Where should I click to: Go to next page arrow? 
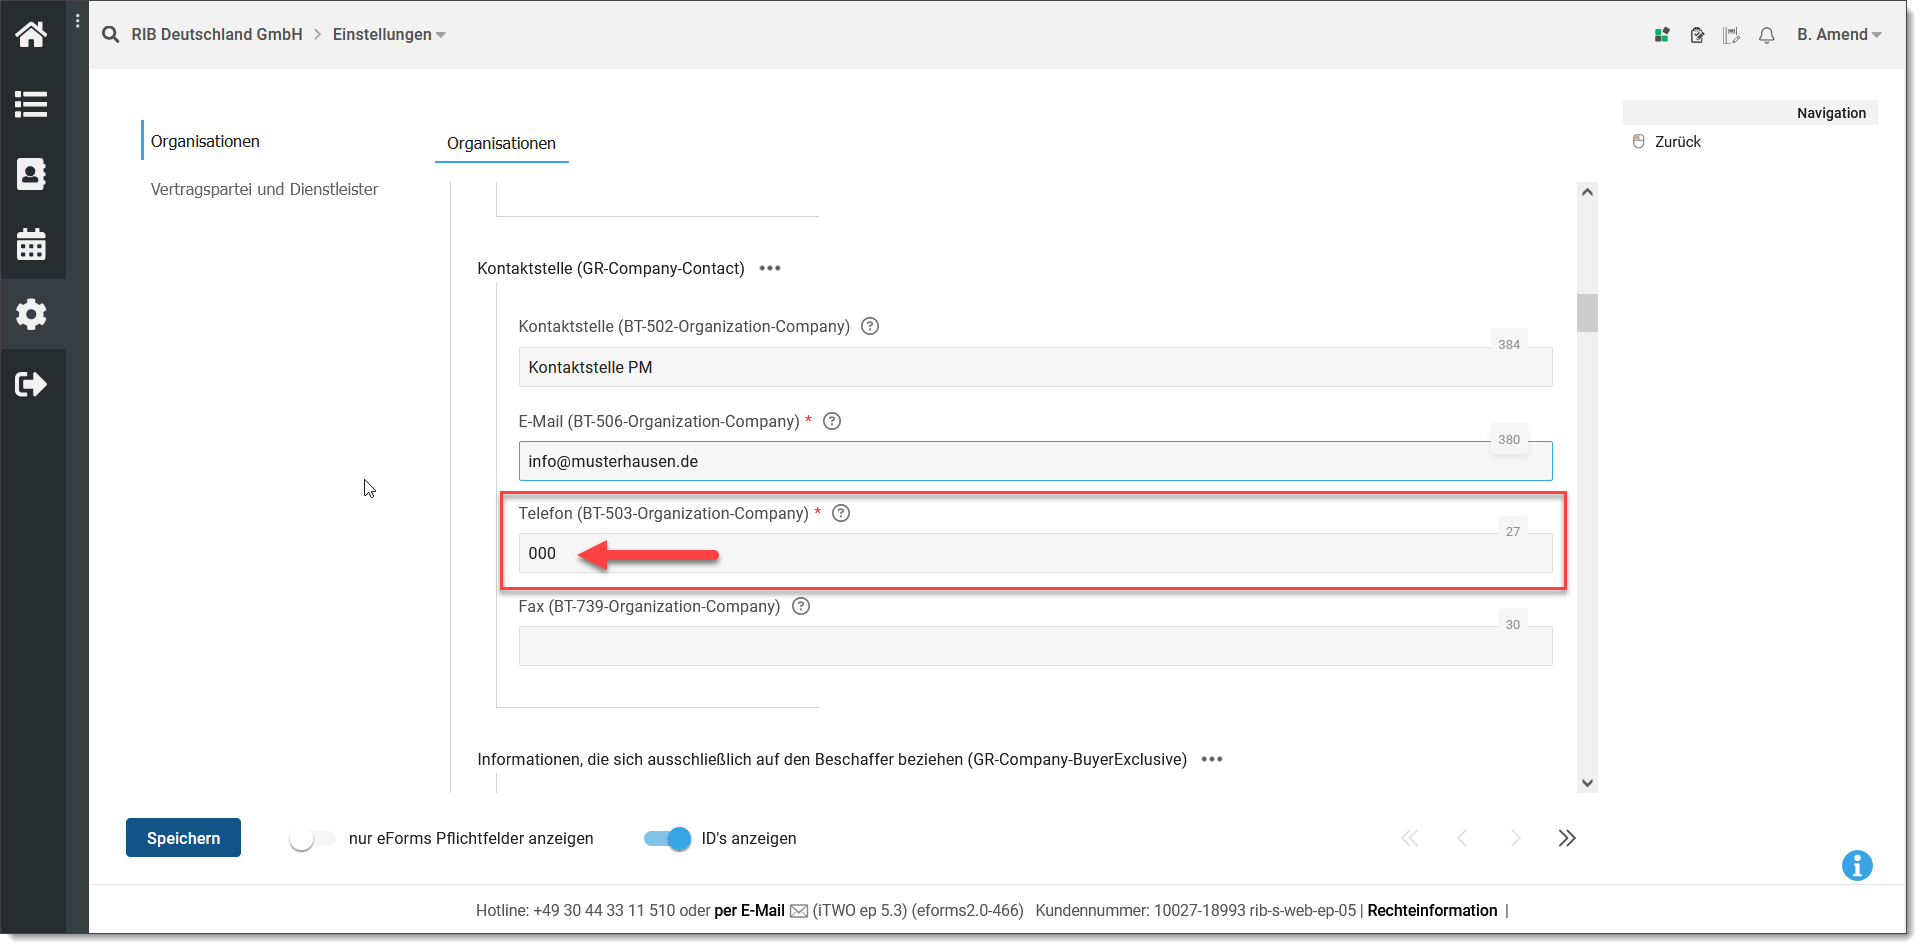[x=1515, y=838]
